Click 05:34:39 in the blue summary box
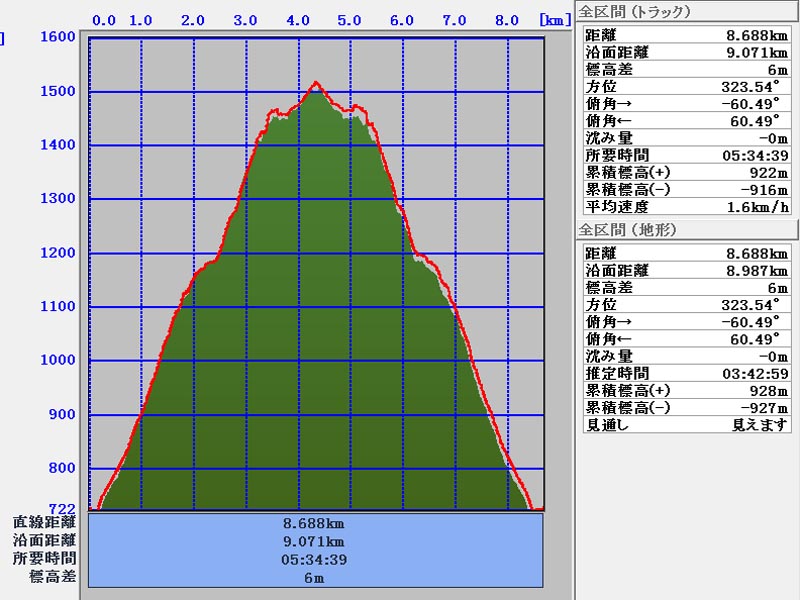Image resolution: width=800 pixels, height=600 pixels. (x=315, y=559)
